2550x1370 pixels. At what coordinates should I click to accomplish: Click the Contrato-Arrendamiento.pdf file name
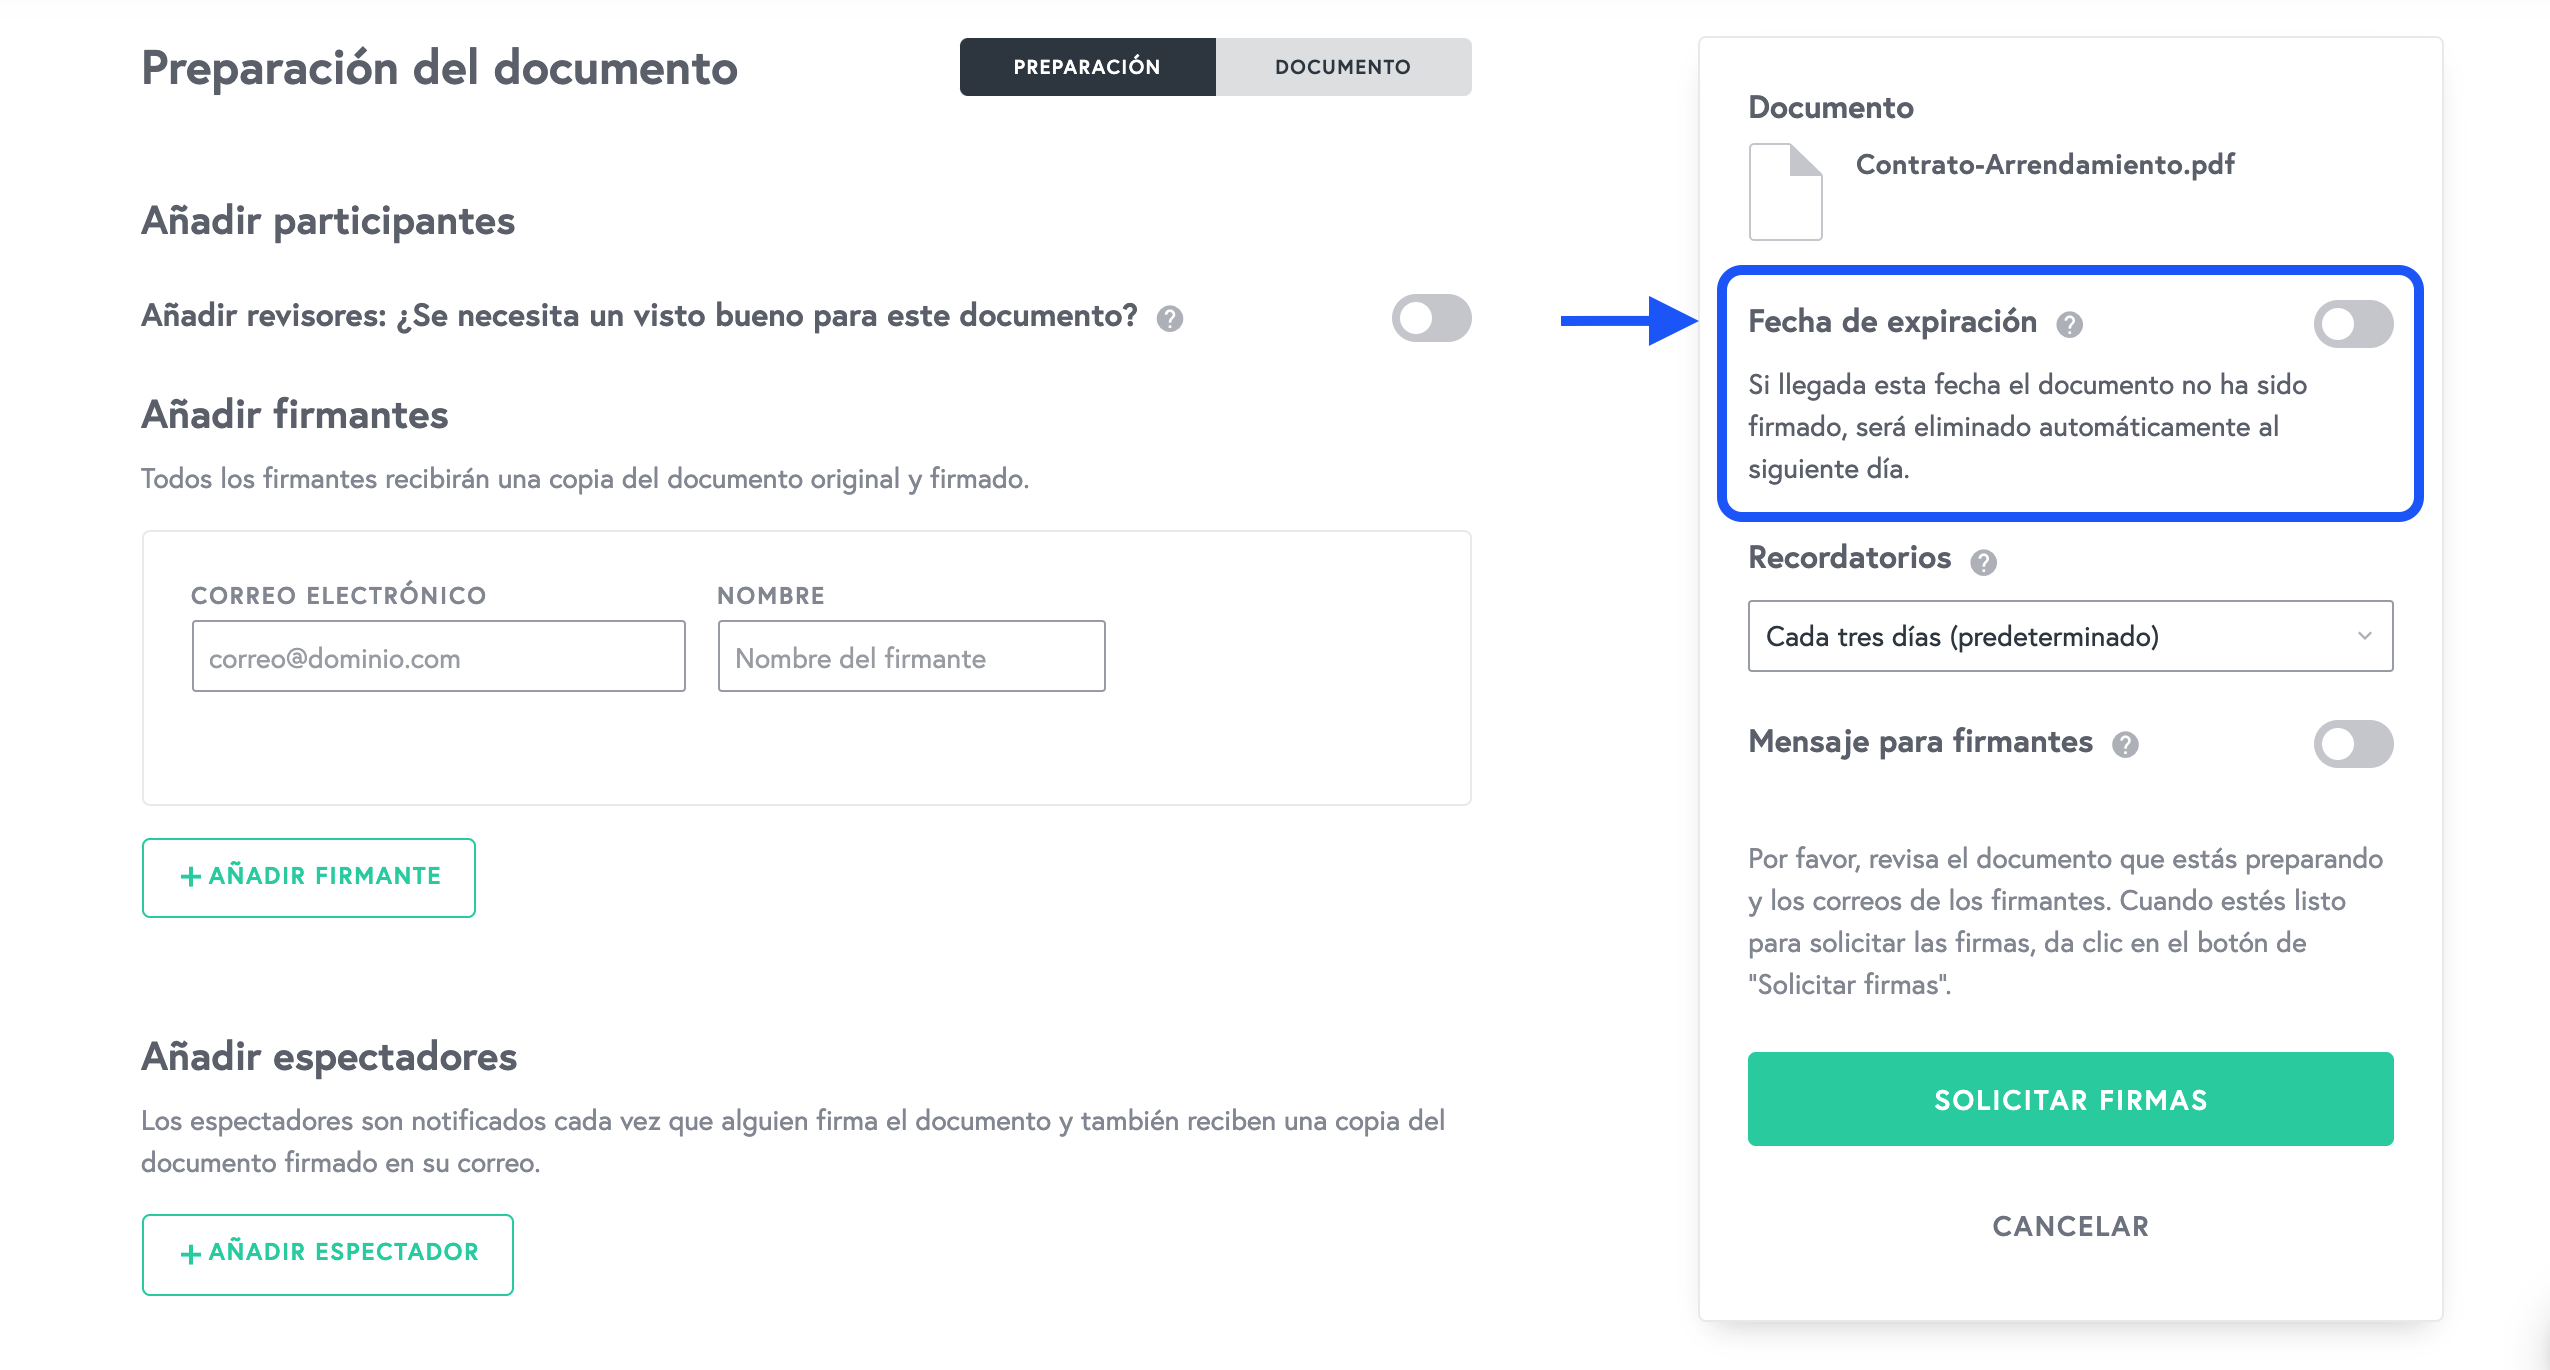[x=2044, y=164]
